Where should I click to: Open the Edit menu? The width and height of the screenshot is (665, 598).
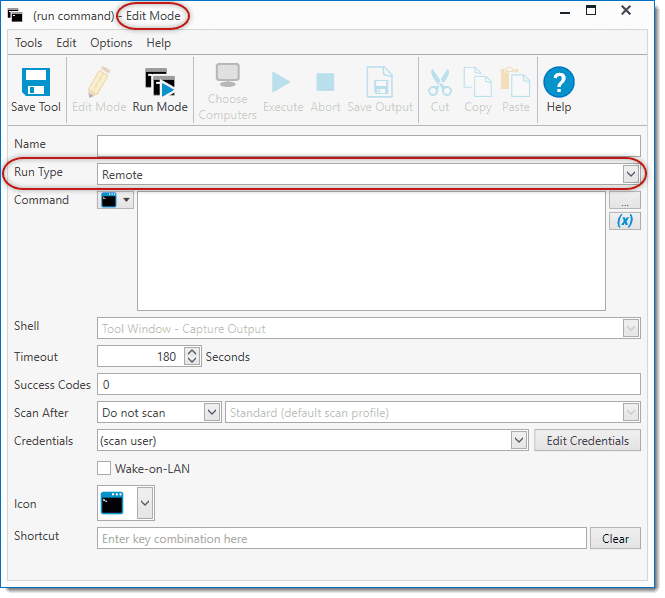[x=66, y=43]
